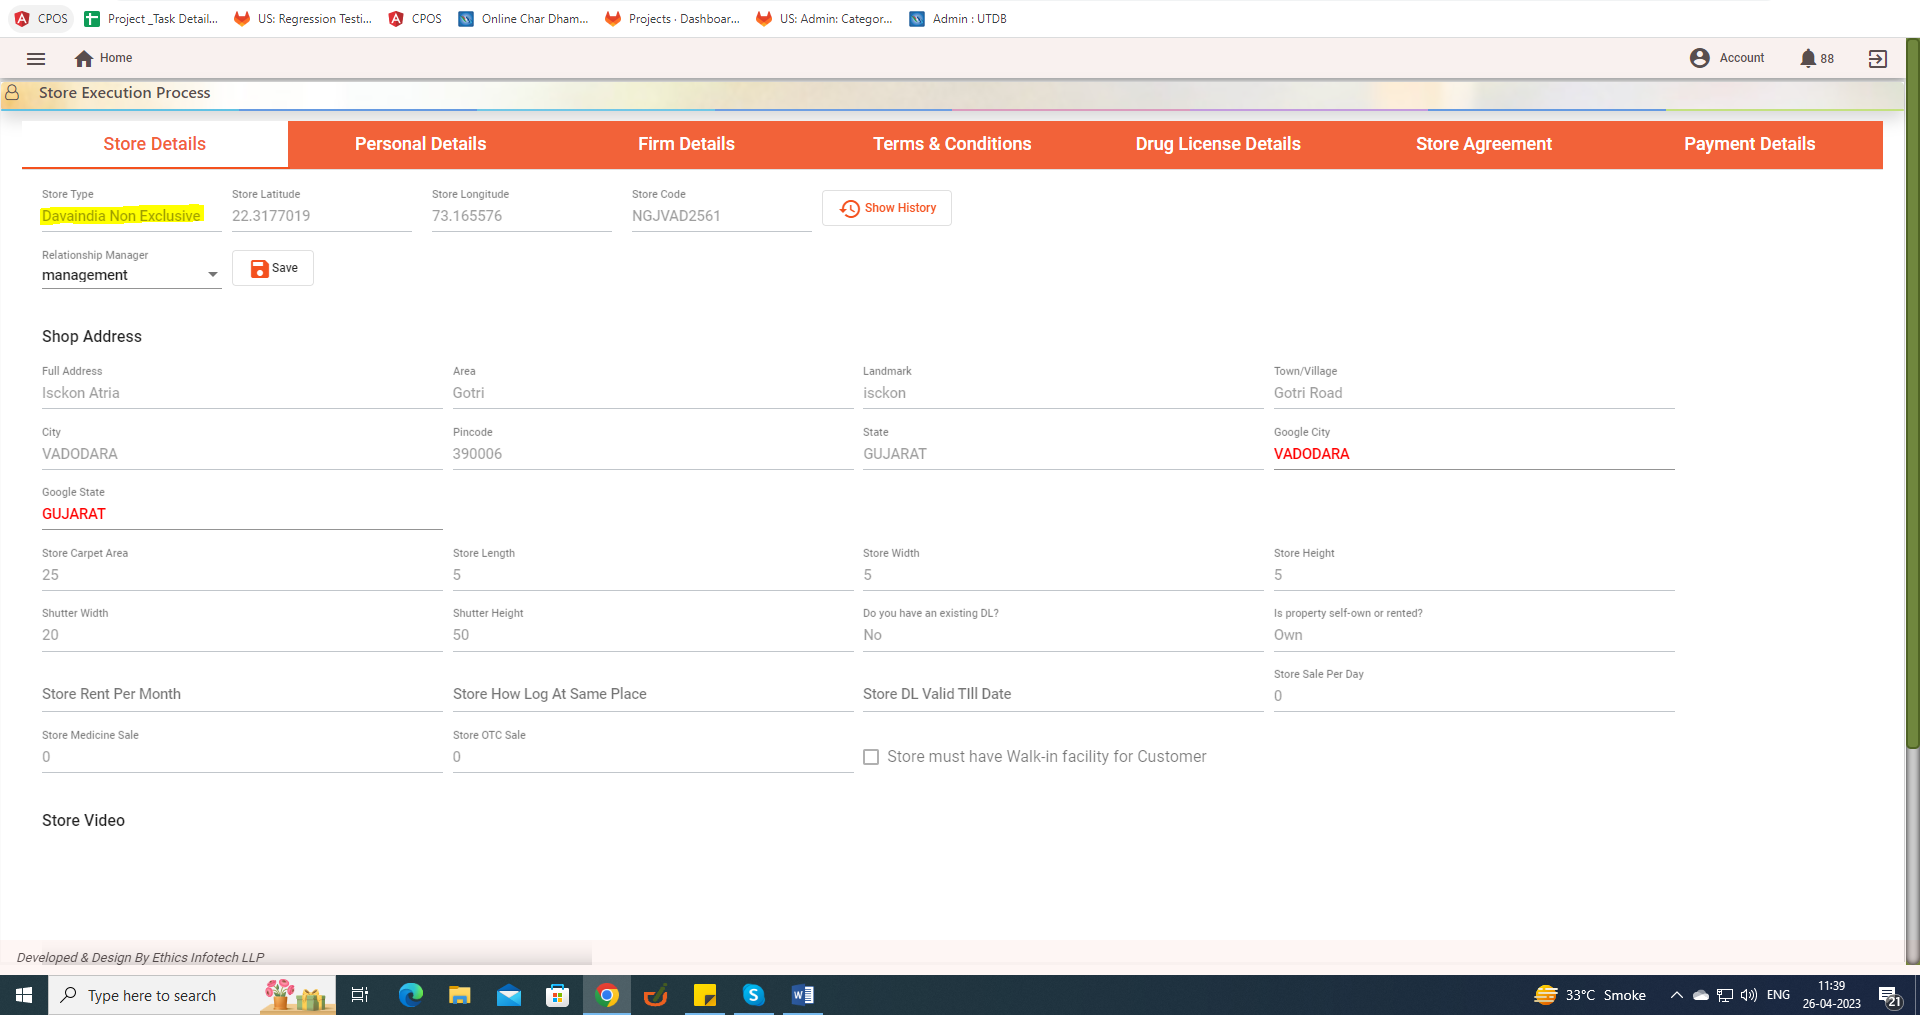Open the hamburger menu icon
Viewport: 1920px width, 1015px height.
coord(36,58)
